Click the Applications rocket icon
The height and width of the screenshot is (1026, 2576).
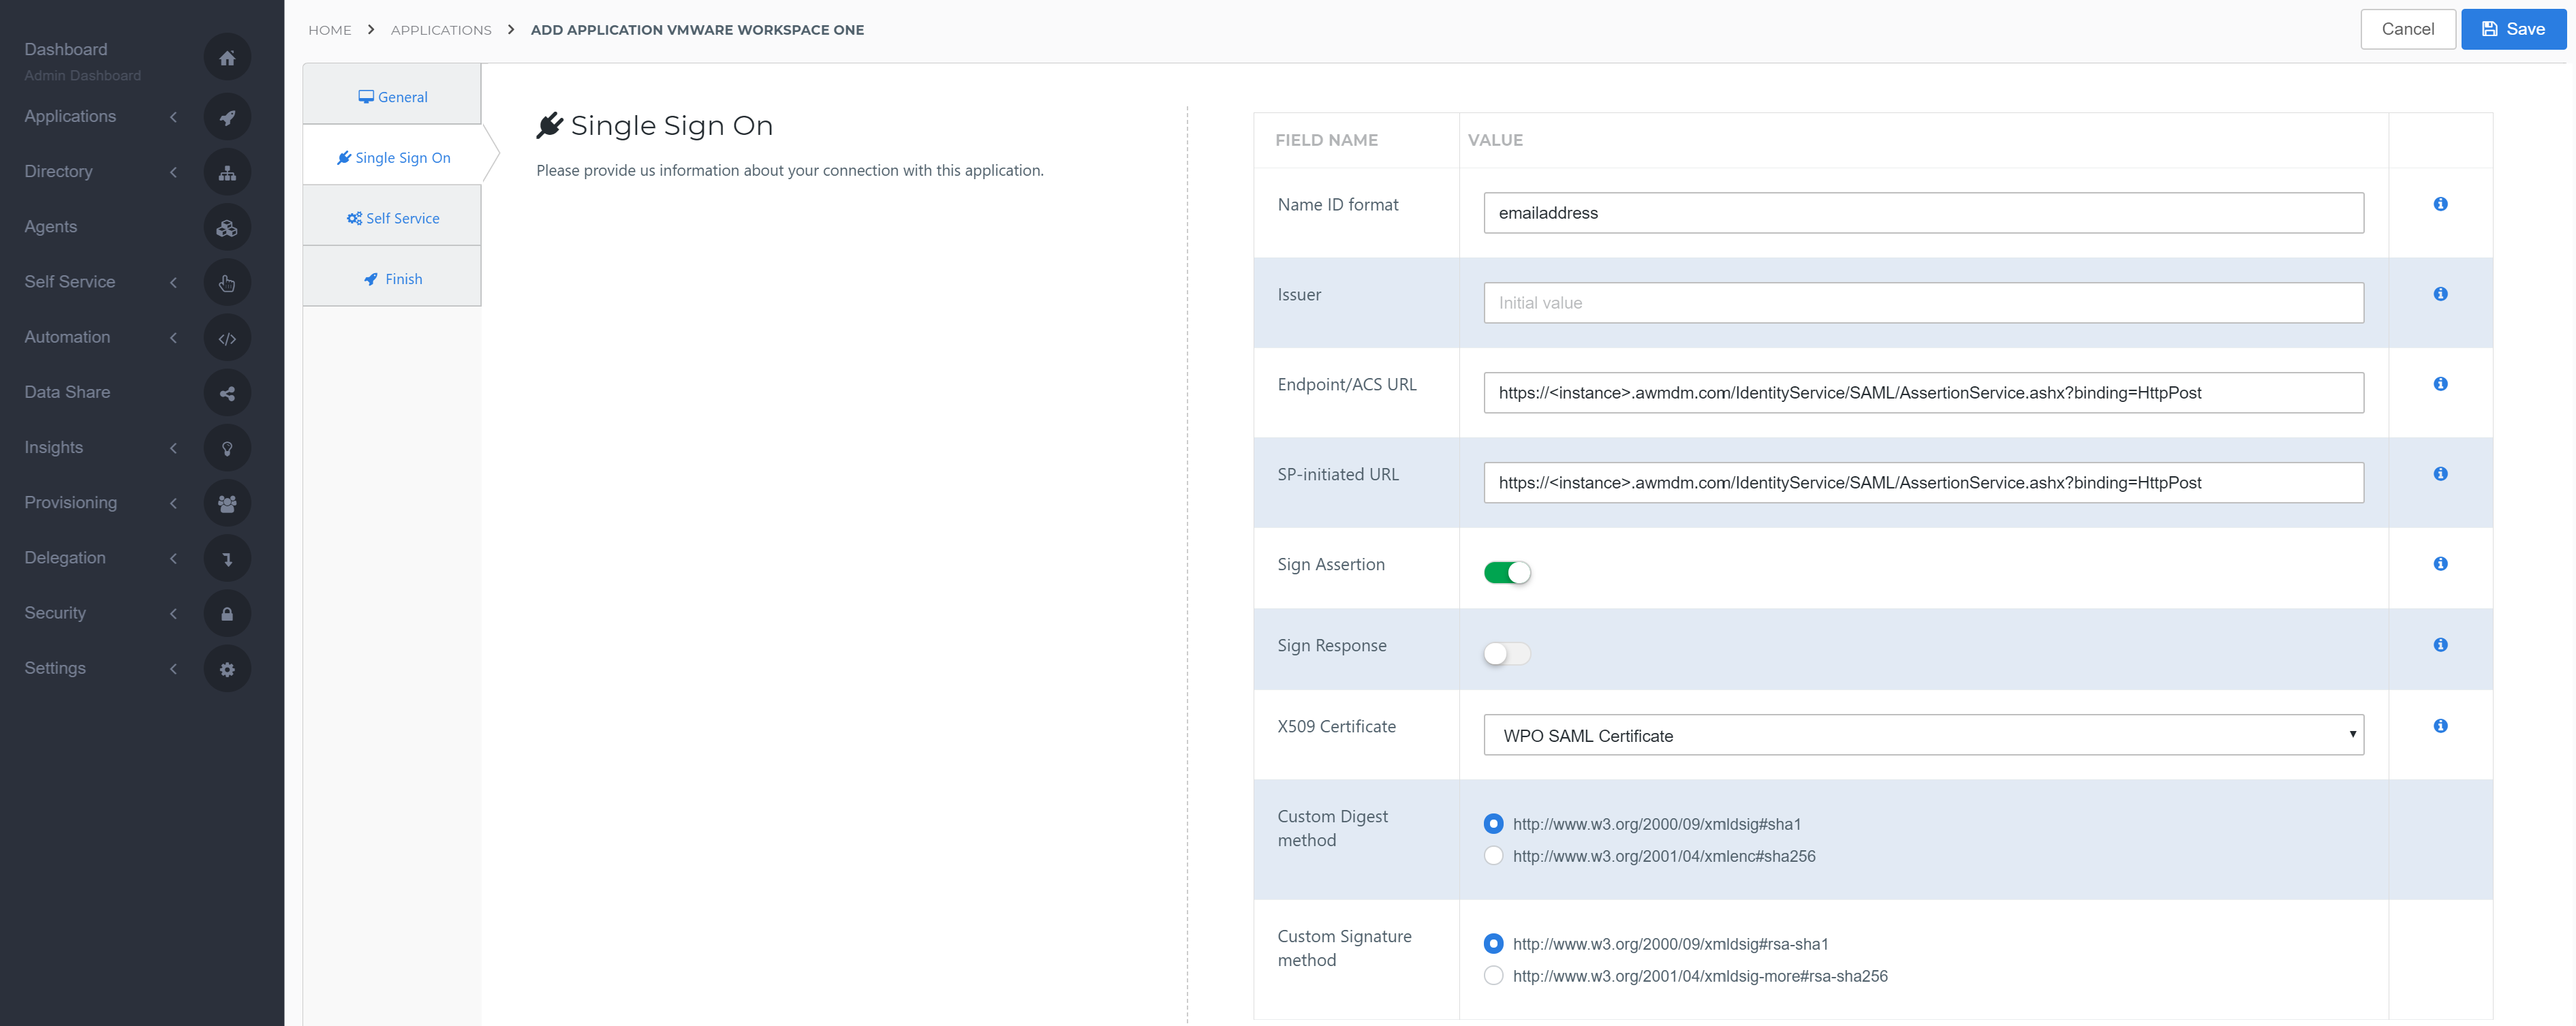(x=227, y=117)
